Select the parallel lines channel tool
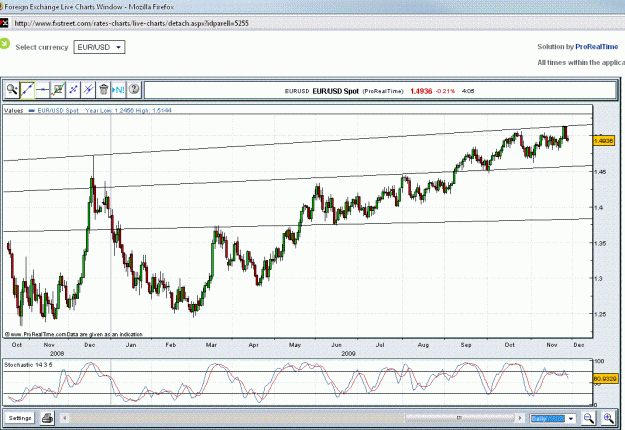Screen dimensions: 625x430 (88, 89)
